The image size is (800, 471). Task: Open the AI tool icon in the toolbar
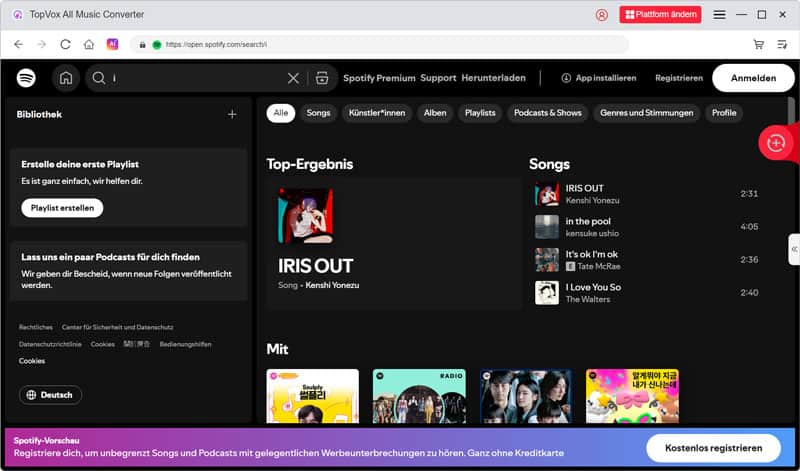pyautogui.click(x=112, y=44)
